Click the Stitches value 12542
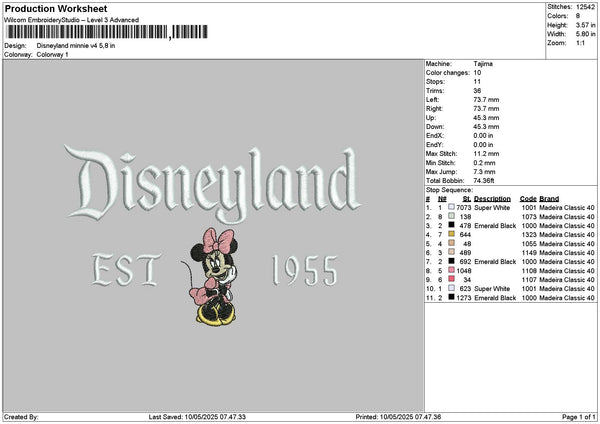The image size is (600, 424). (x=585, y=7)
